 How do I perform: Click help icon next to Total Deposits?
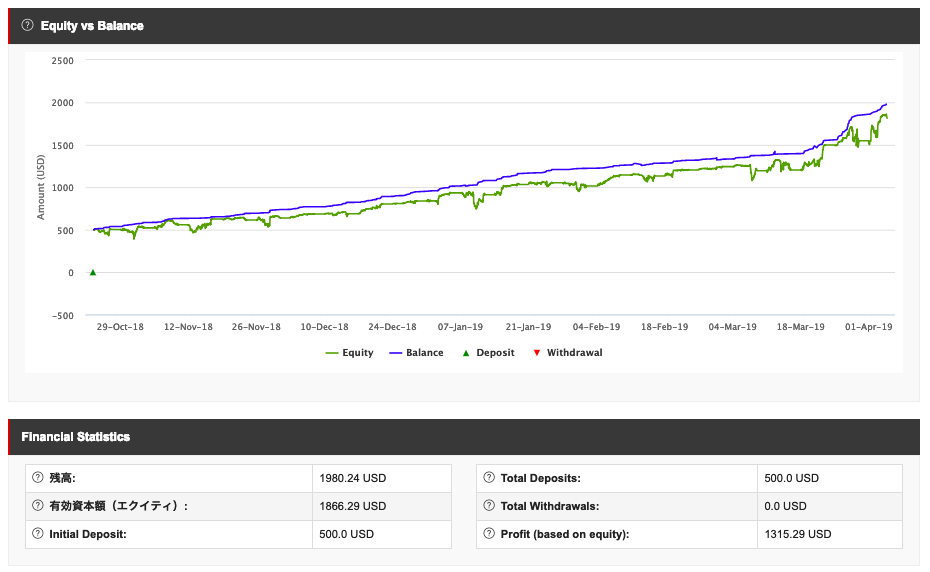point(489,477)
